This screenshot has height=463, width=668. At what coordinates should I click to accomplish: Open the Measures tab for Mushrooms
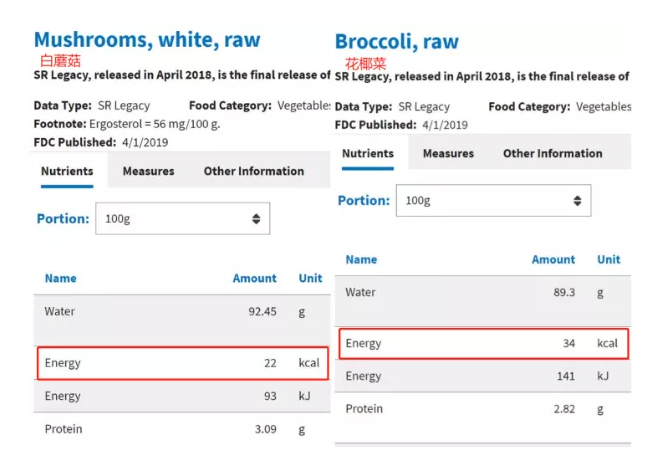[x=148, y=171]
